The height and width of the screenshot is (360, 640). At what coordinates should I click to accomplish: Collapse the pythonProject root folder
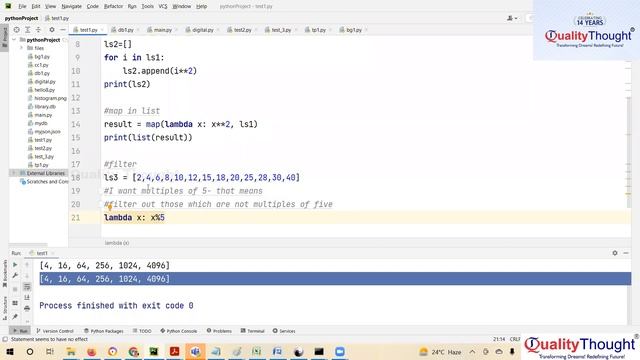coord(14,40)
